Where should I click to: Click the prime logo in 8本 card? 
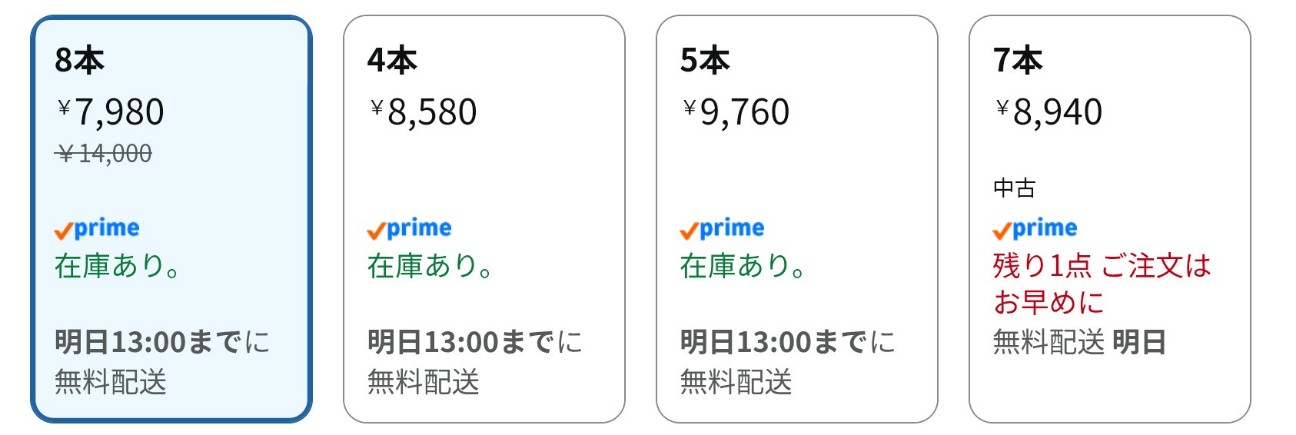97,229
